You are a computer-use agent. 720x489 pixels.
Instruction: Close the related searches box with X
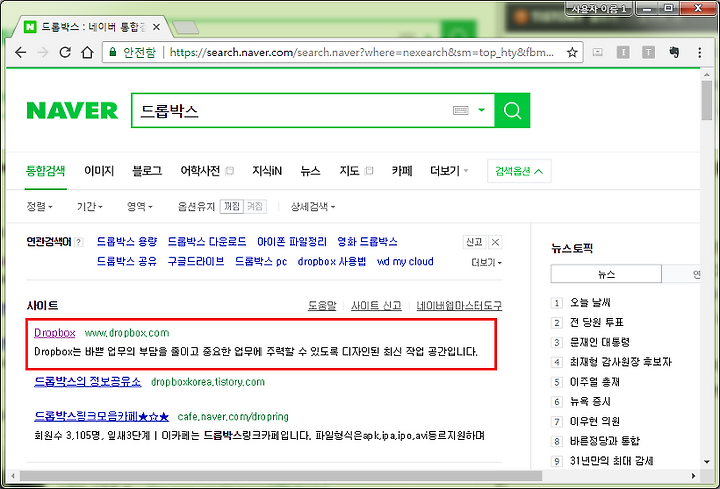click(x=495, y=242)
